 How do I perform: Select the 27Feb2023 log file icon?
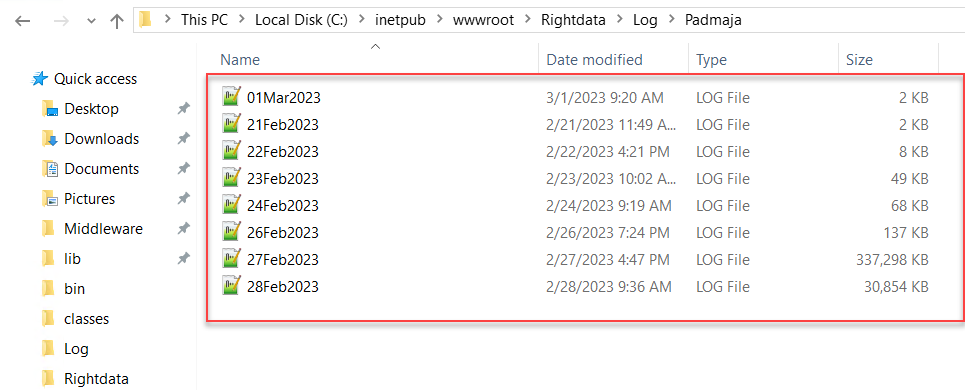point(231,259)
